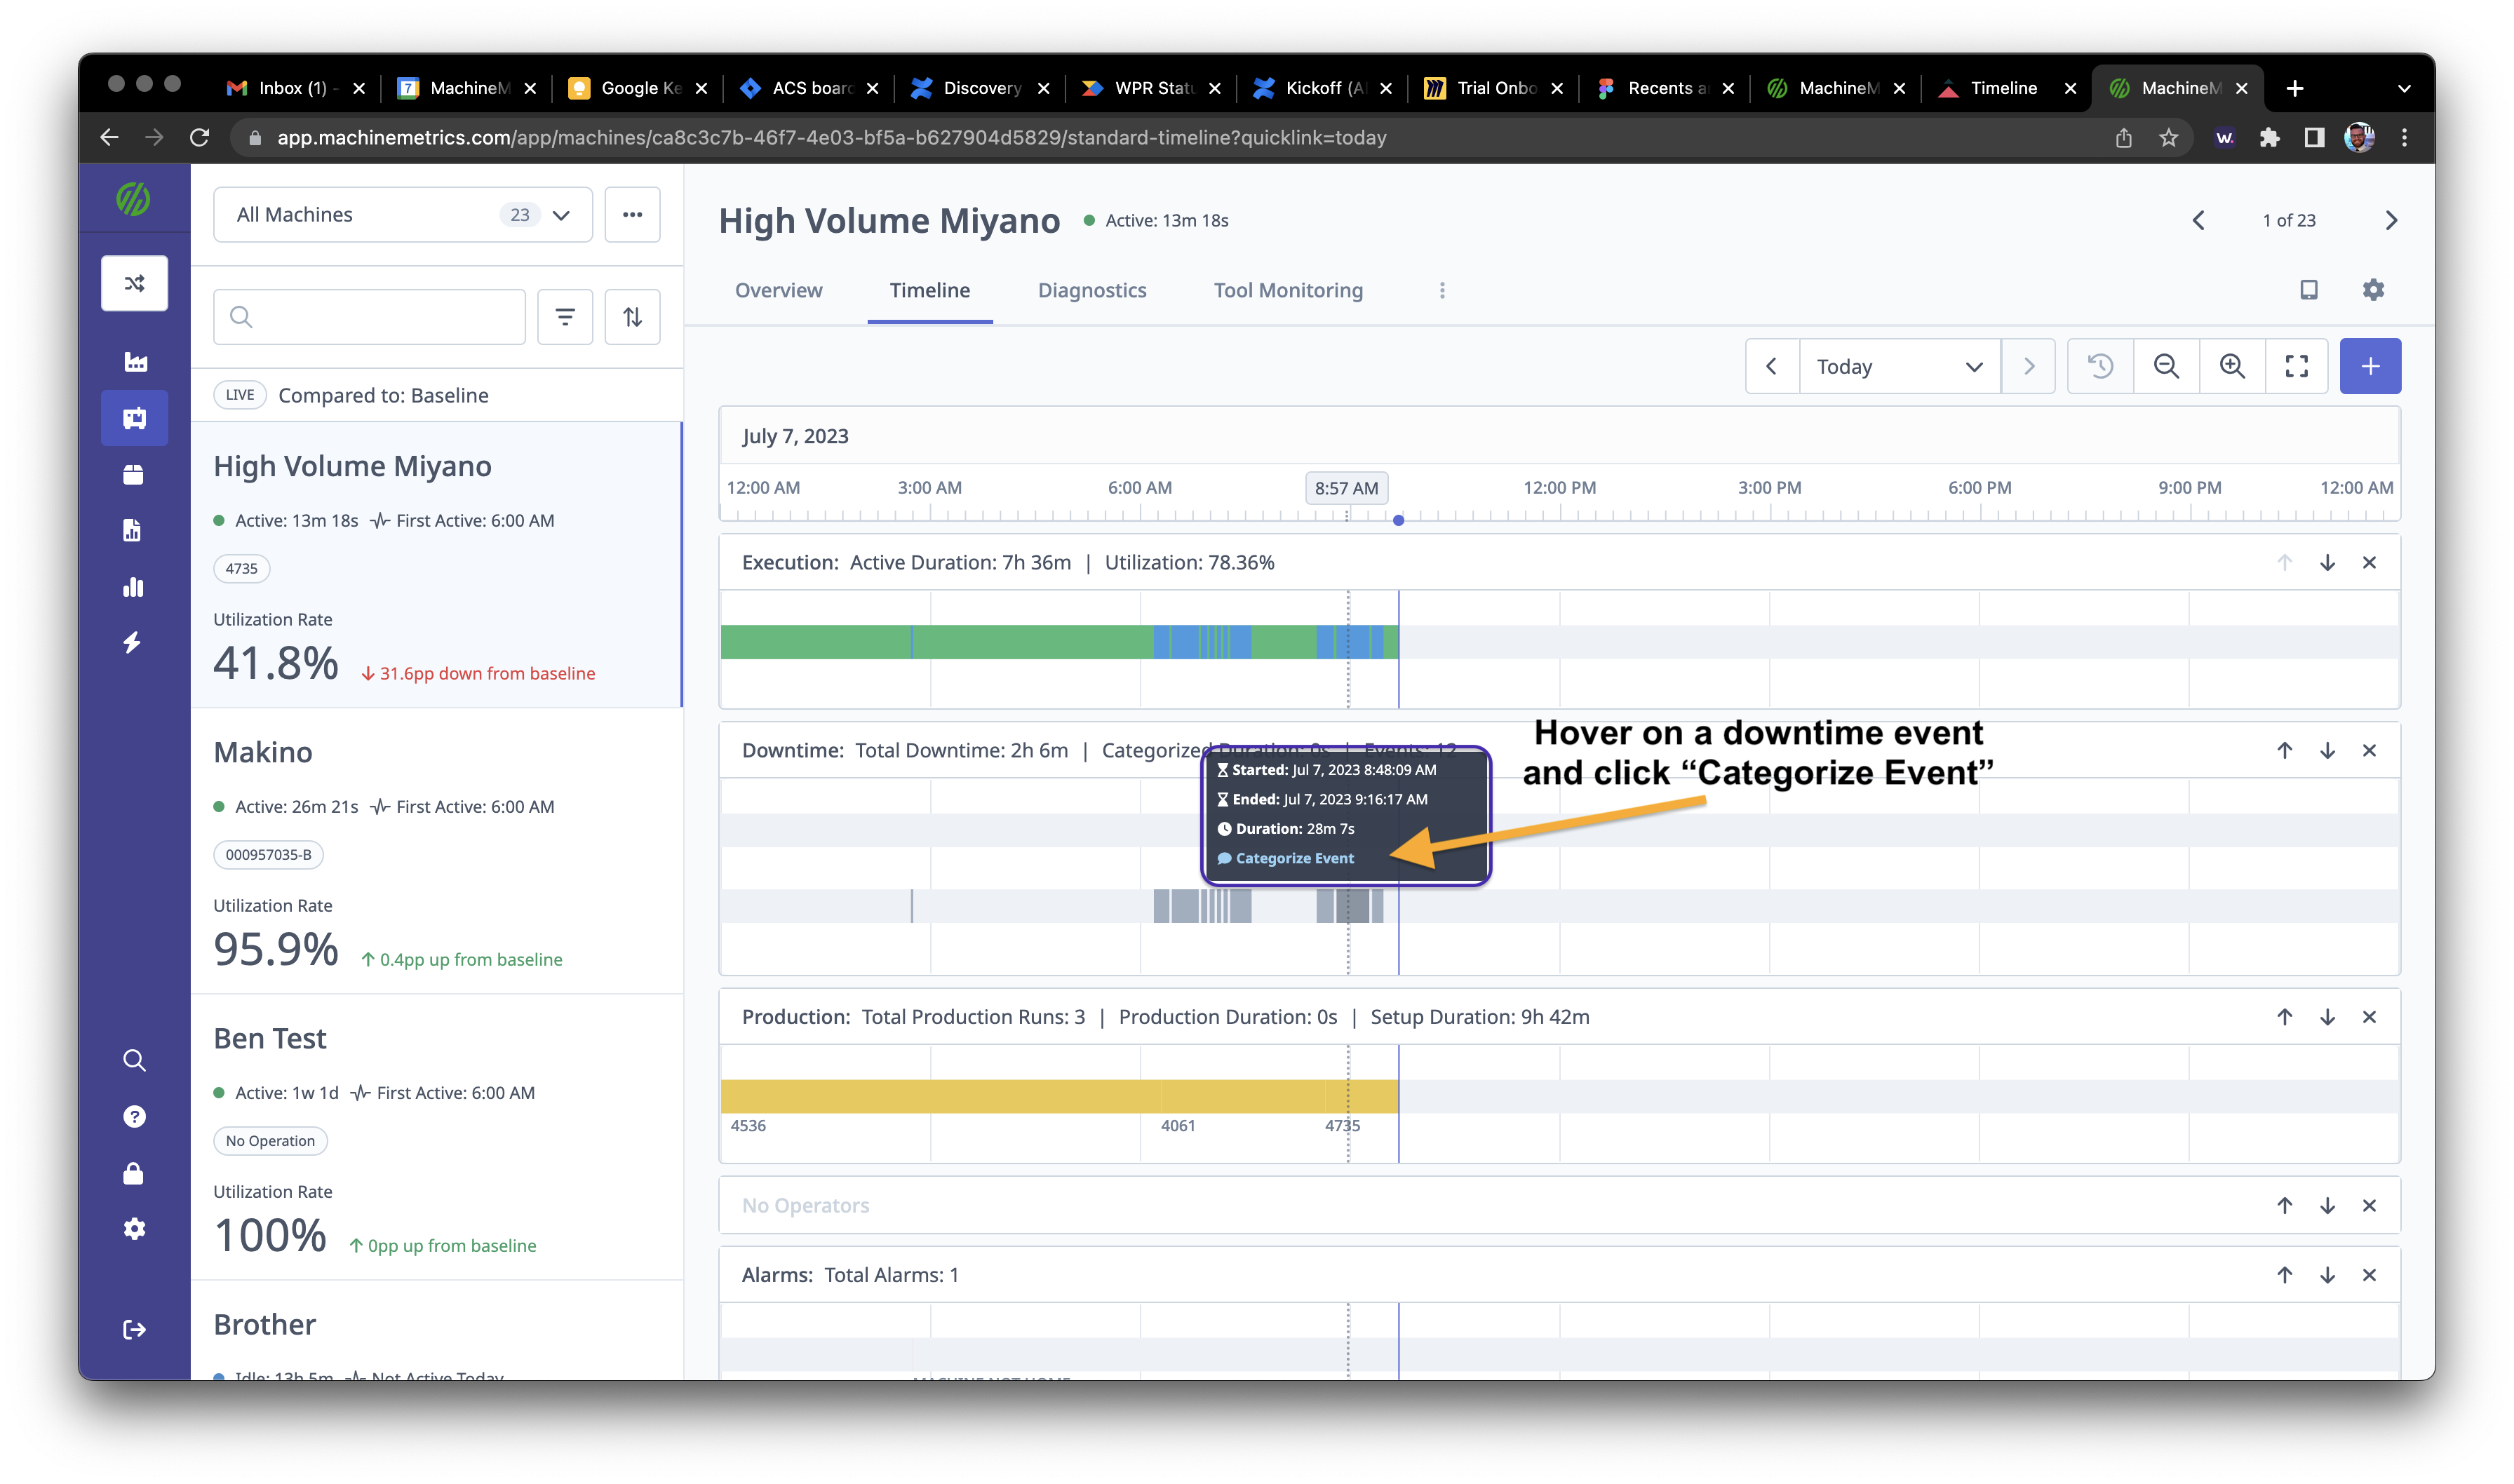Screen dimensions: 2514x1484
Task: Open the Tool Monitoring tab
Action: point(1287,290)
